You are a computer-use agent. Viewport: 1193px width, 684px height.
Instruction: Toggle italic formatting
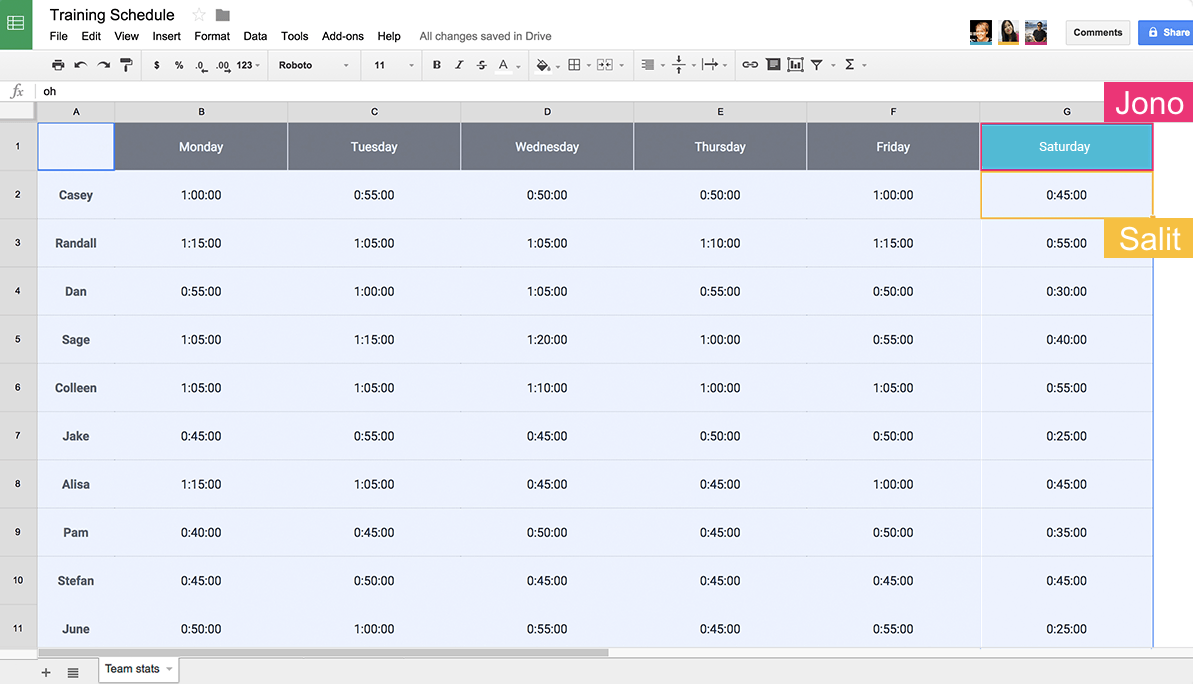click(459, 65)
